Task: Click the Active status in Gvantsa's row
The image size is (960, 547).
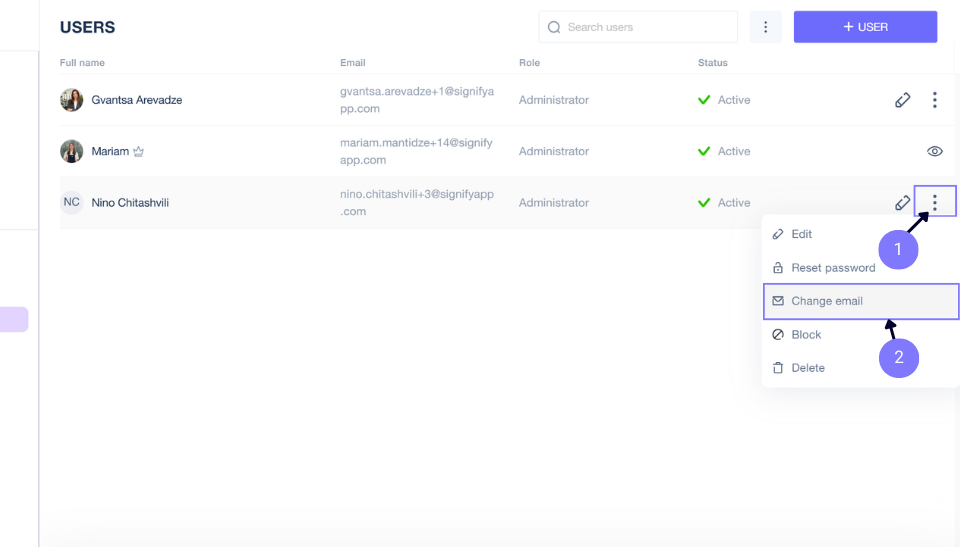Action: click(734, 100)
